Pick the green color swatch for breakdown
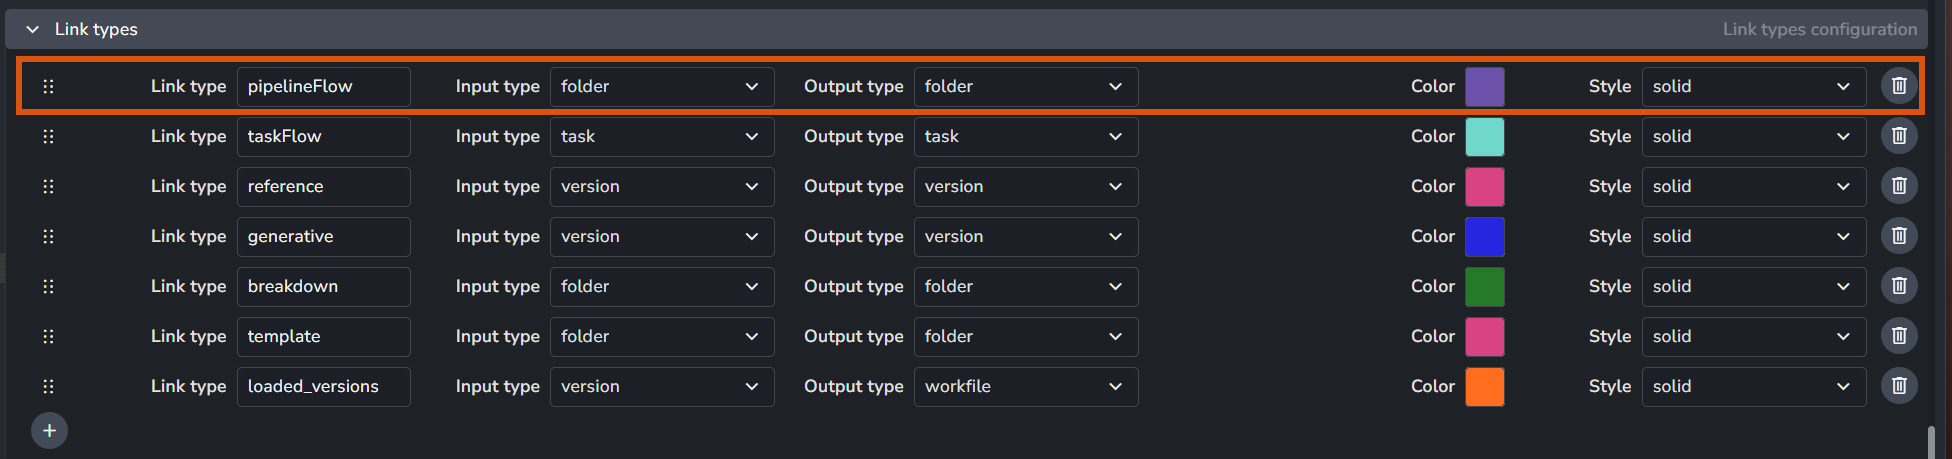 pyautogui.click(x=1484, y=287)
